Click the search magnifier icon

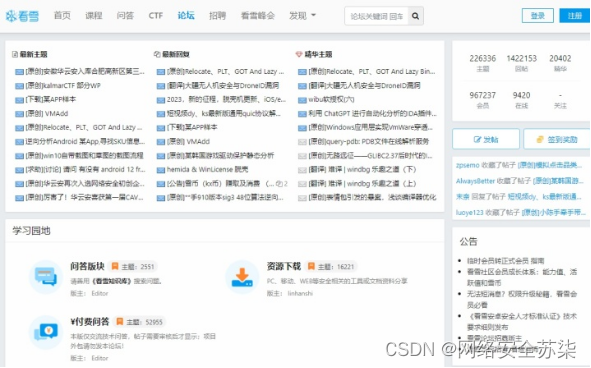click(x=415, y=16)
